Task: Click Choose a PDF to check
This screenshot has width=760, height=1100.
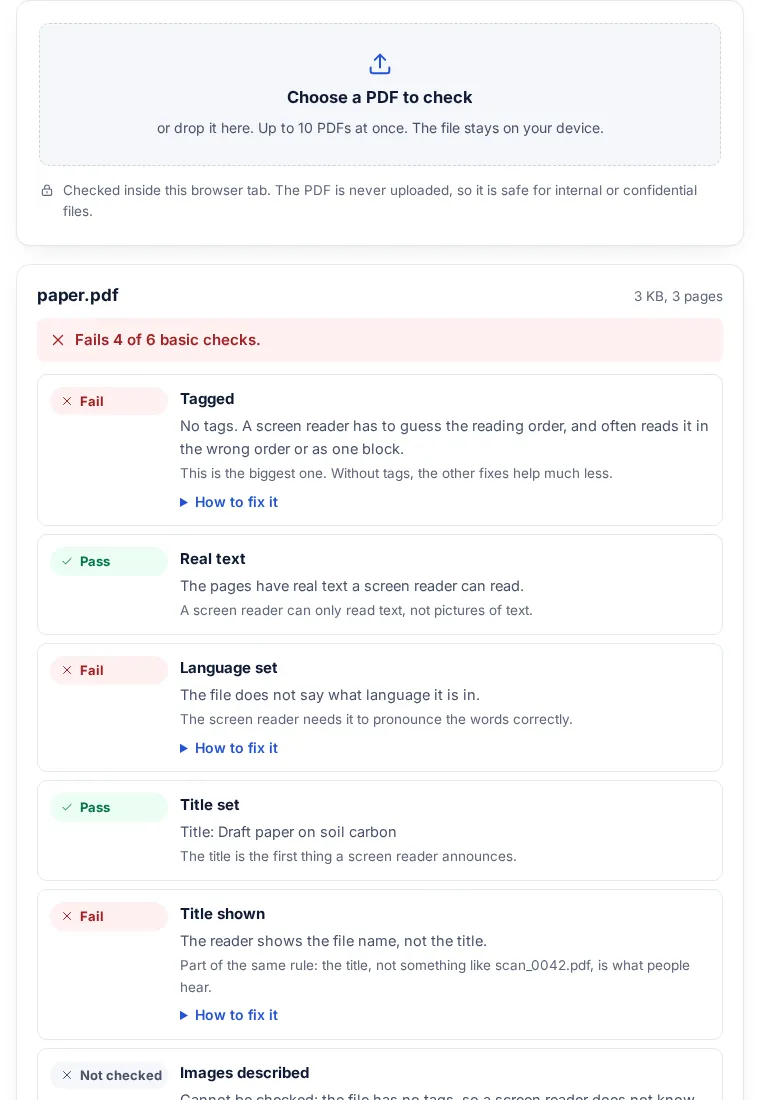Action: coord(380,98)
